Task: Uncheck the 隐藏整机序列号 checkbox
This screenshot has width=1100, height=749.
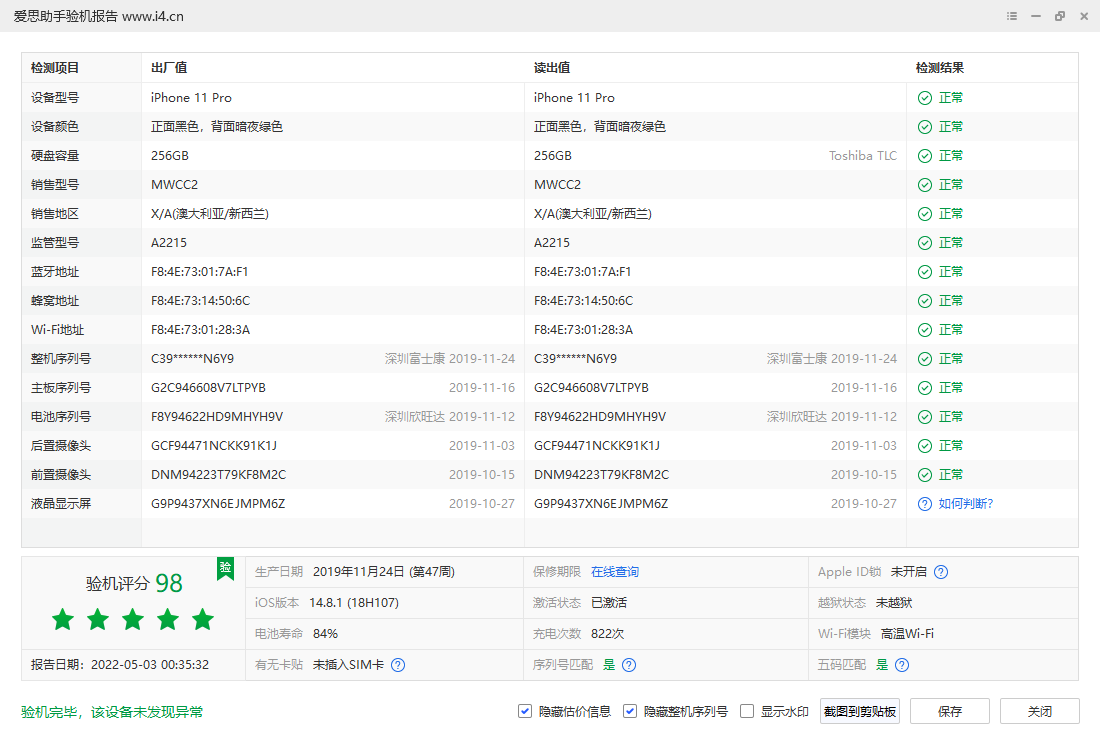Action: coord(630,711)
